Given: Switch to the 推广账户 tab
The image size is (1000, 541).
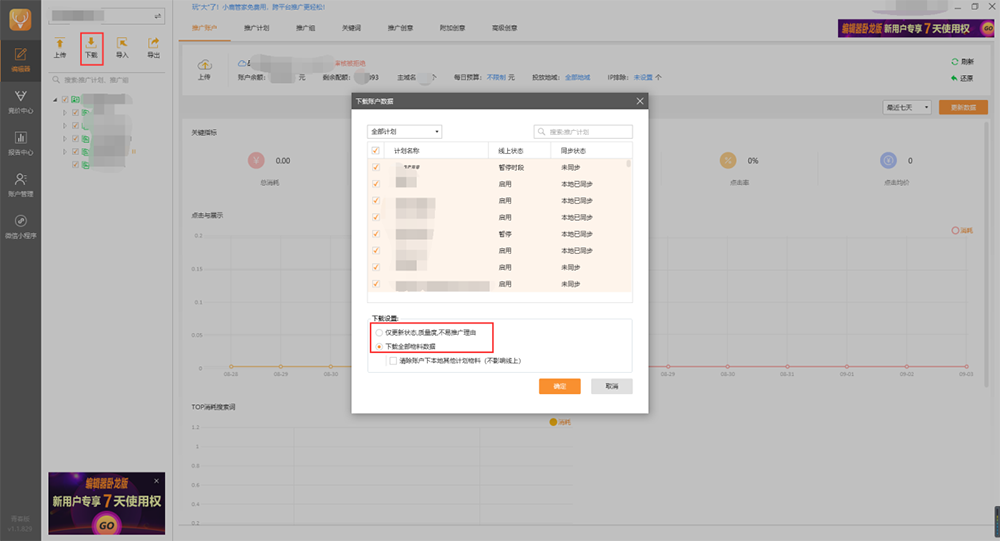Looking at the screenshot, I should pyautogui.click(x=204, y=28).
